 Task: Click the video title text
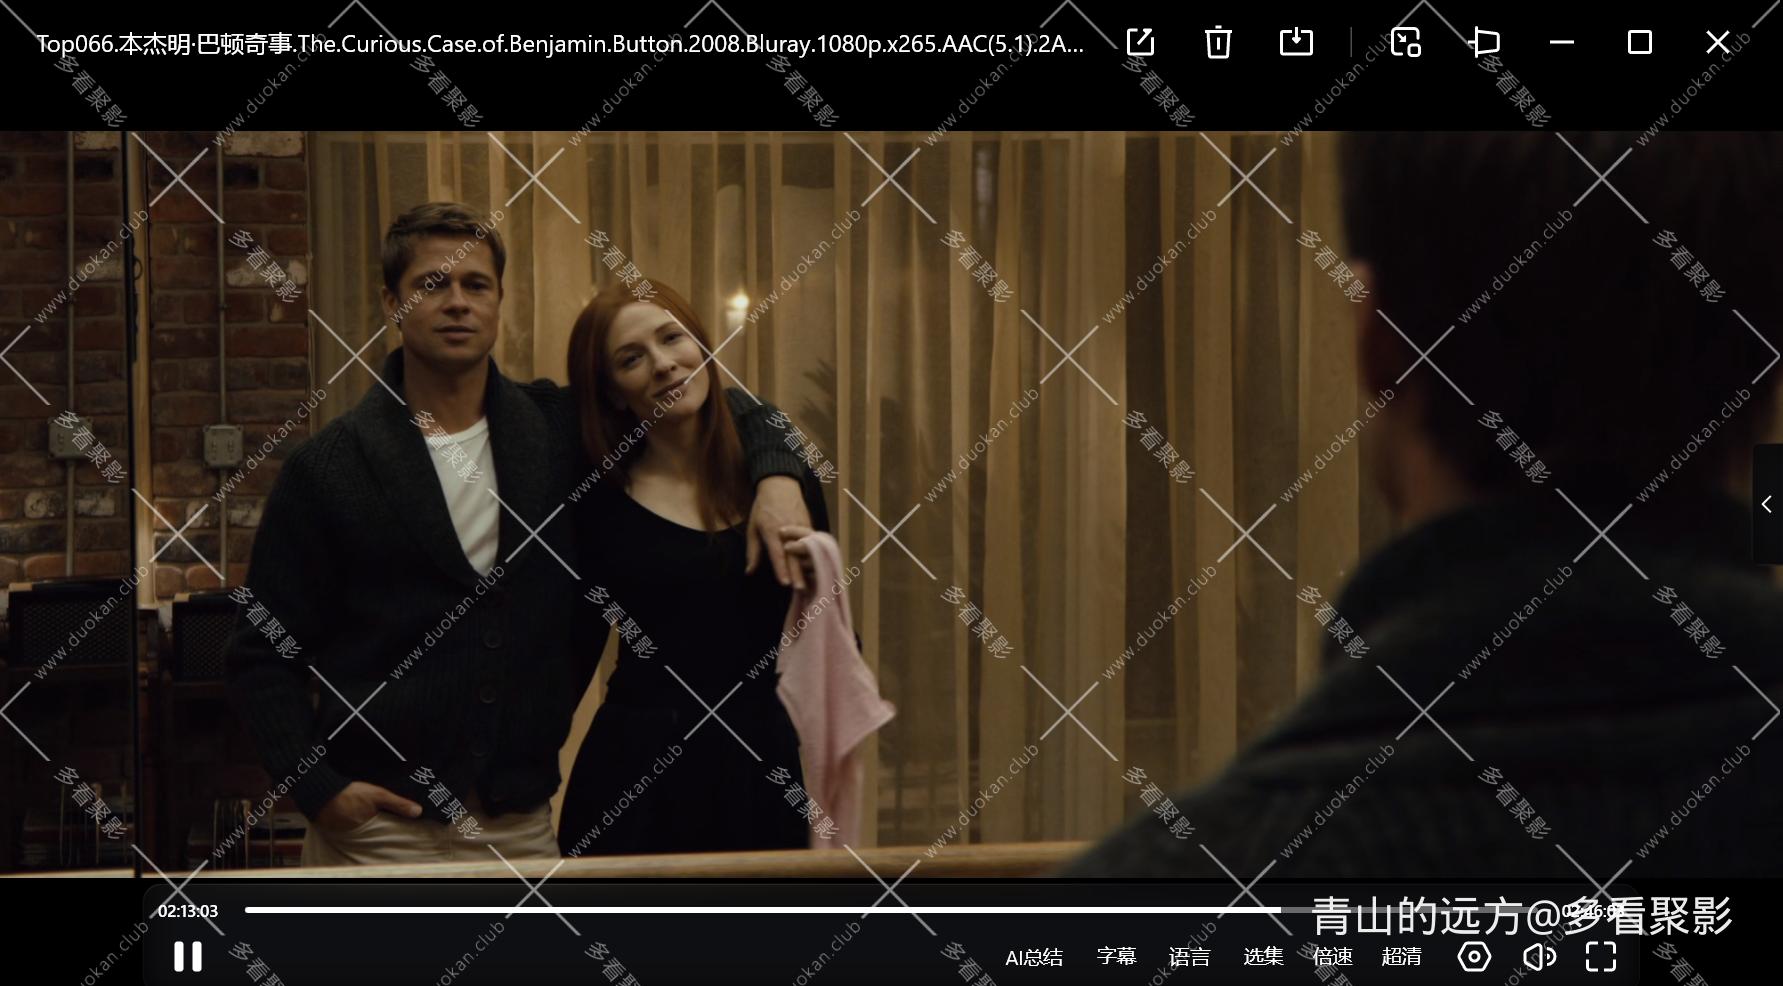click(560, 43)
